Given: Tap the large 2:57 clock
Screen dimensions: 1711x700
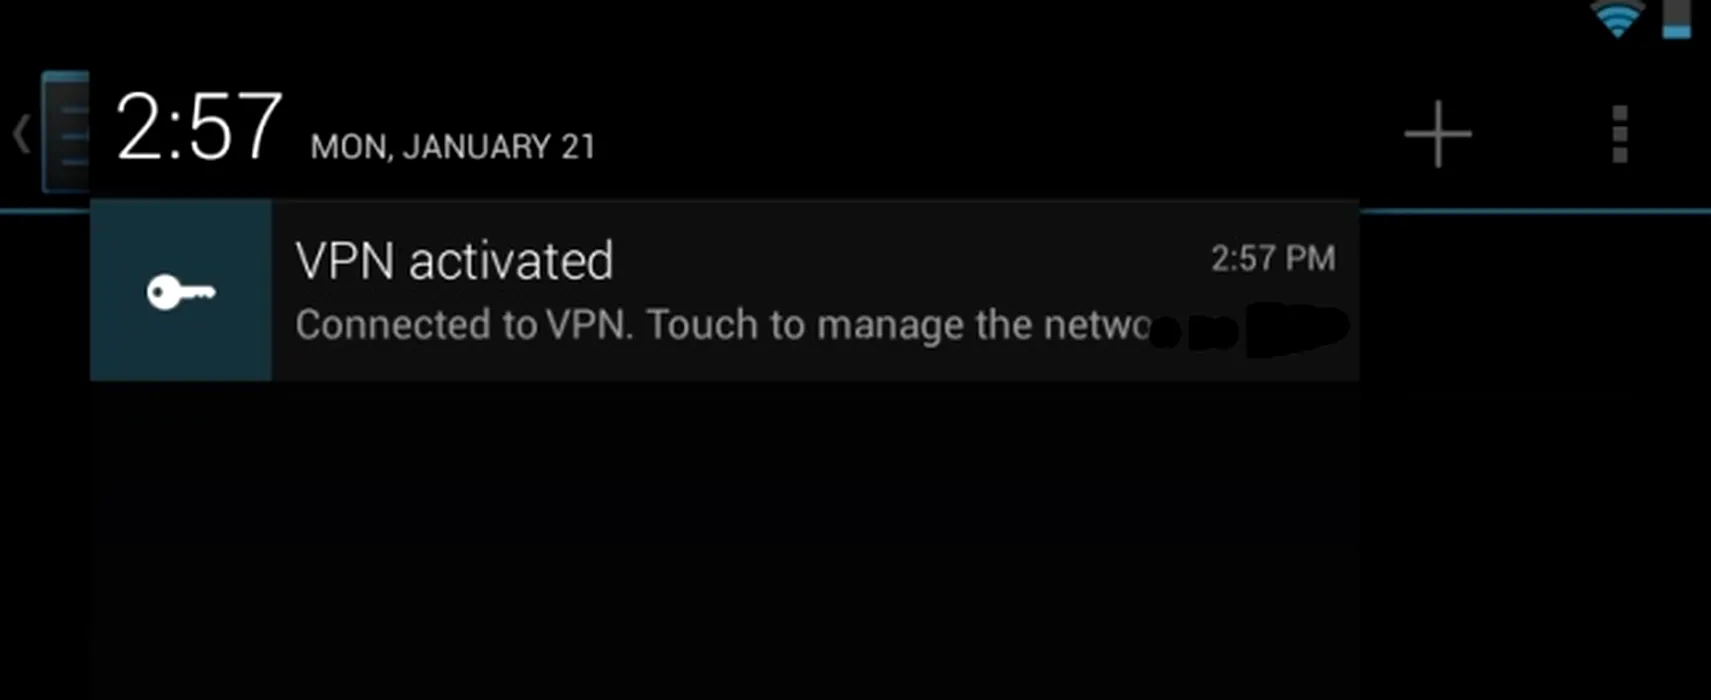Looking at the screenshot, I should 199,127.
